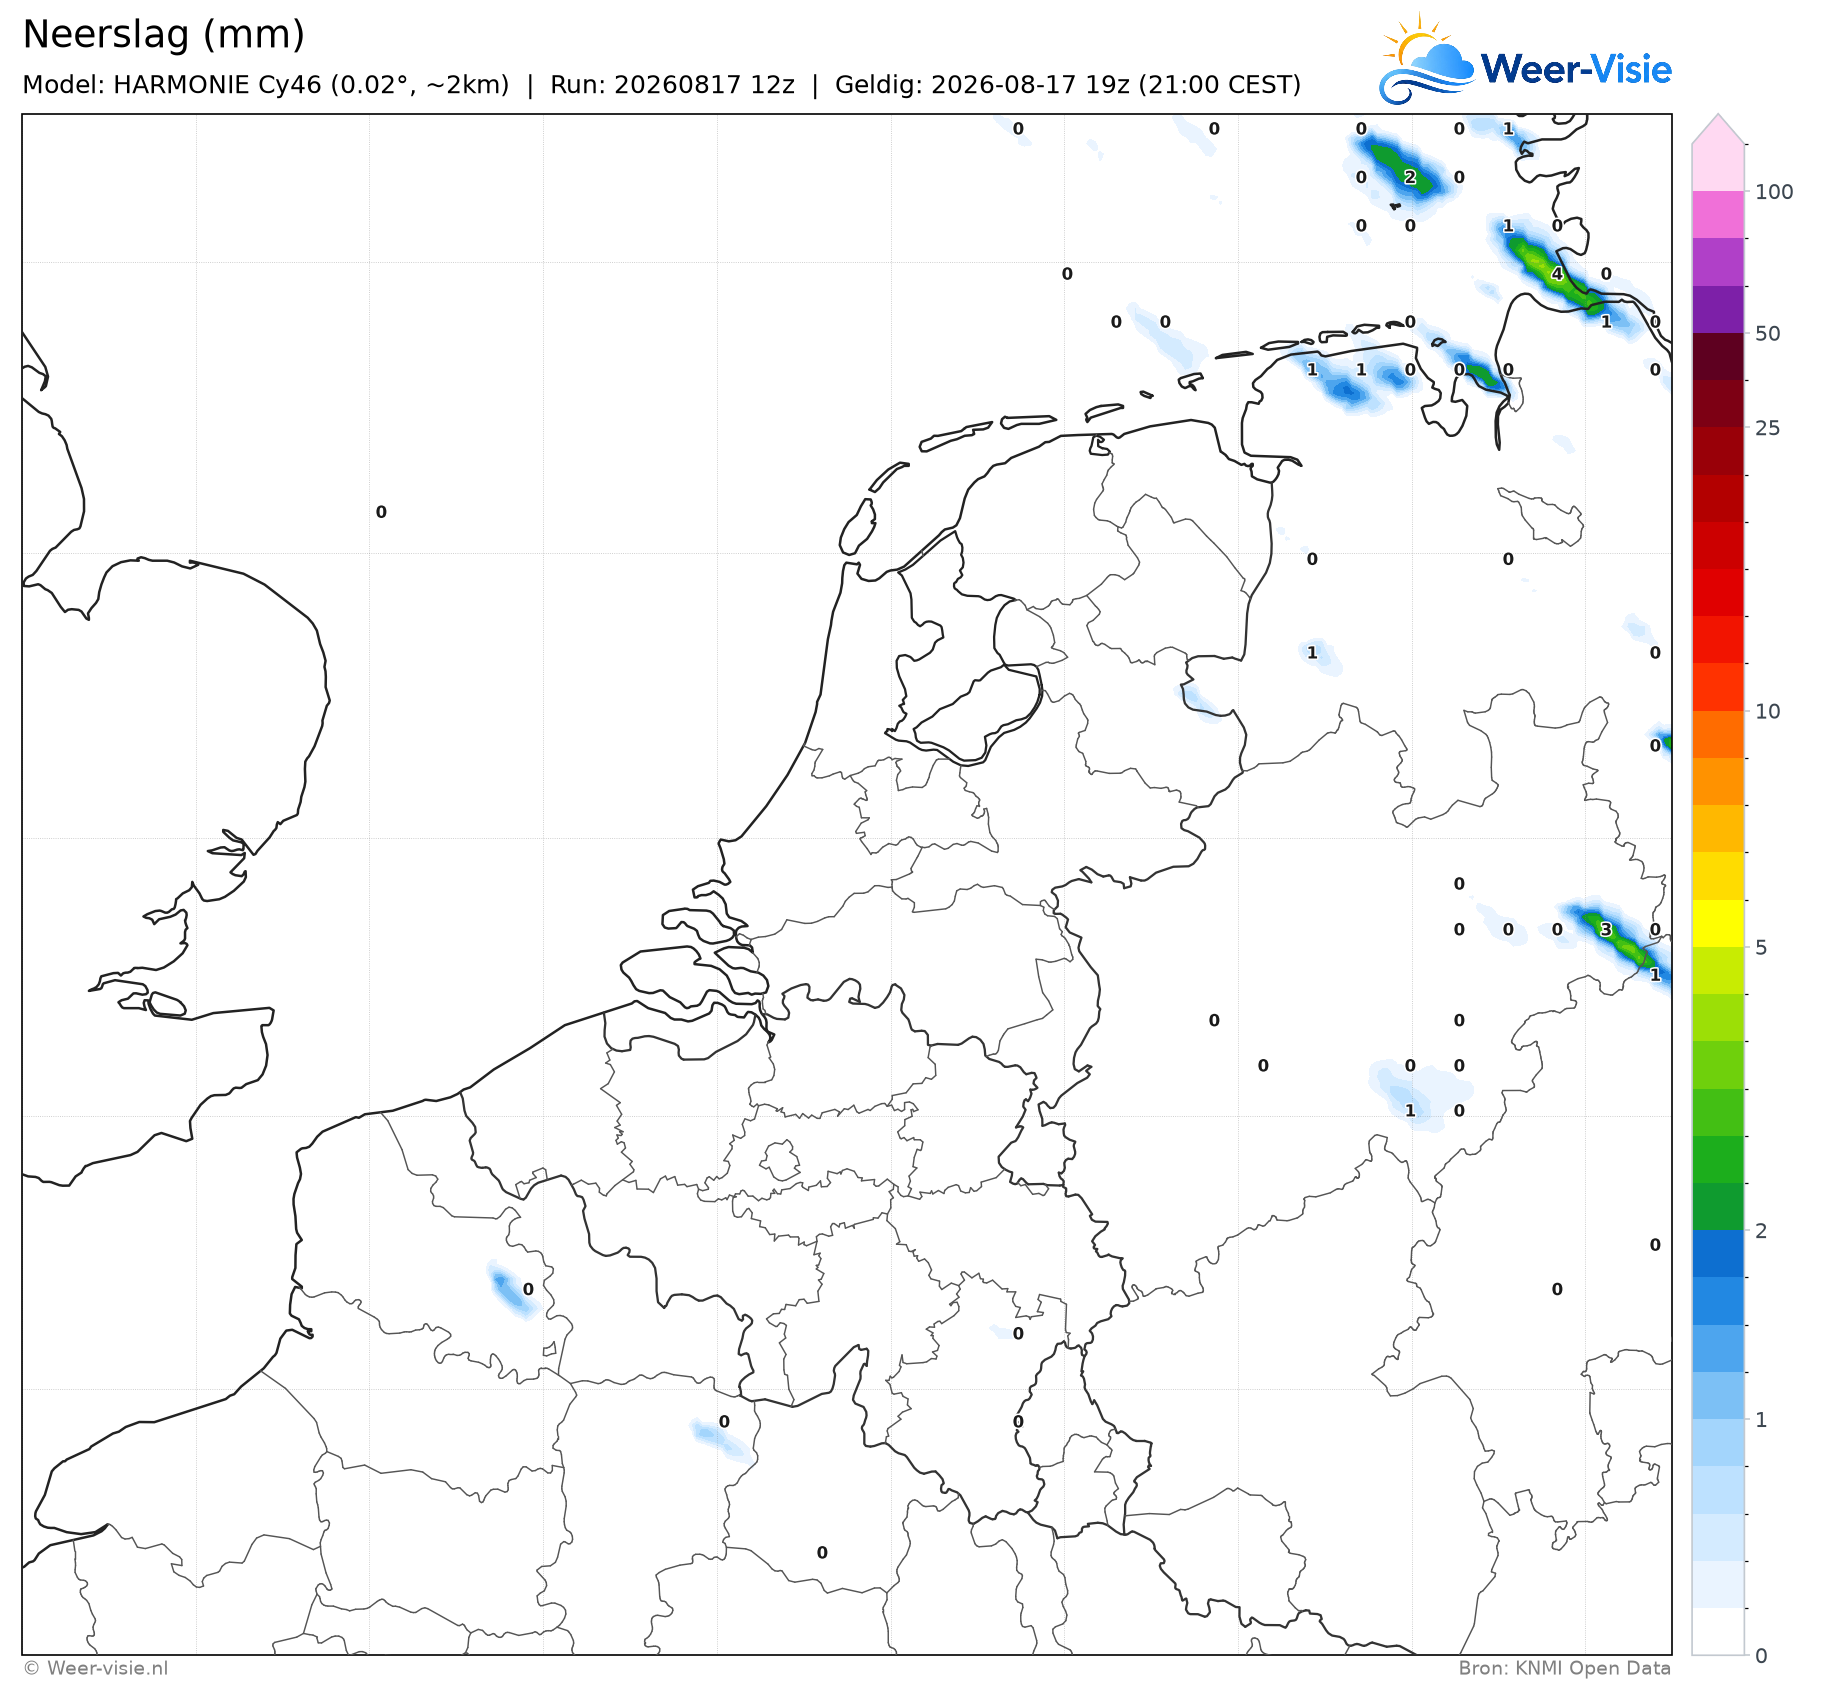The image size is (1824, 1681).
Task: Click the orange 10 mm legend swatch
Action: (1718, 734)
